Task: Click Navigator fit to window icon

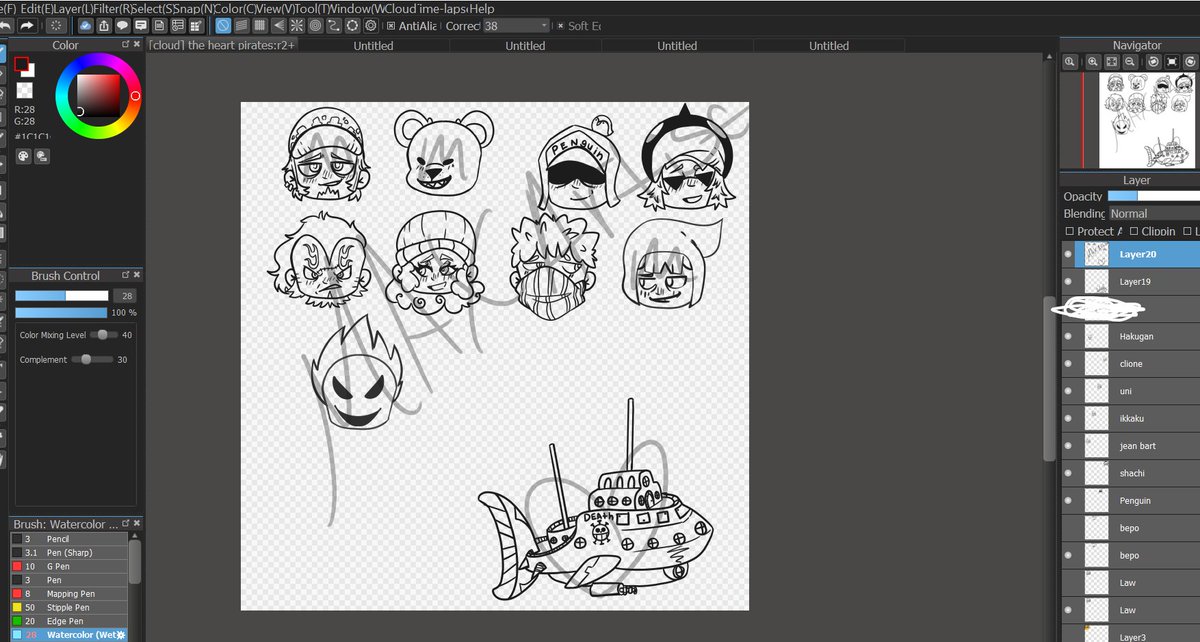Action: [x=1112, y=62]
